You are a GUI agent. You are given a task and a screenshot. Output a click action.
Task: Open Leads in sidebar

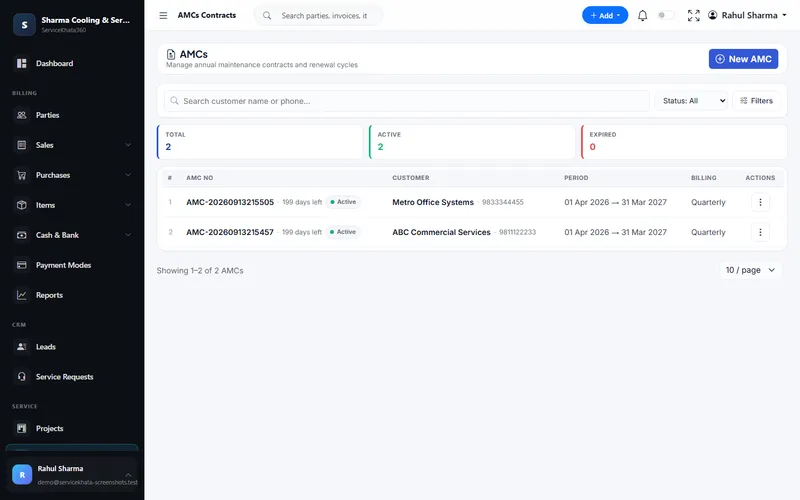click(x=71, y=347)
